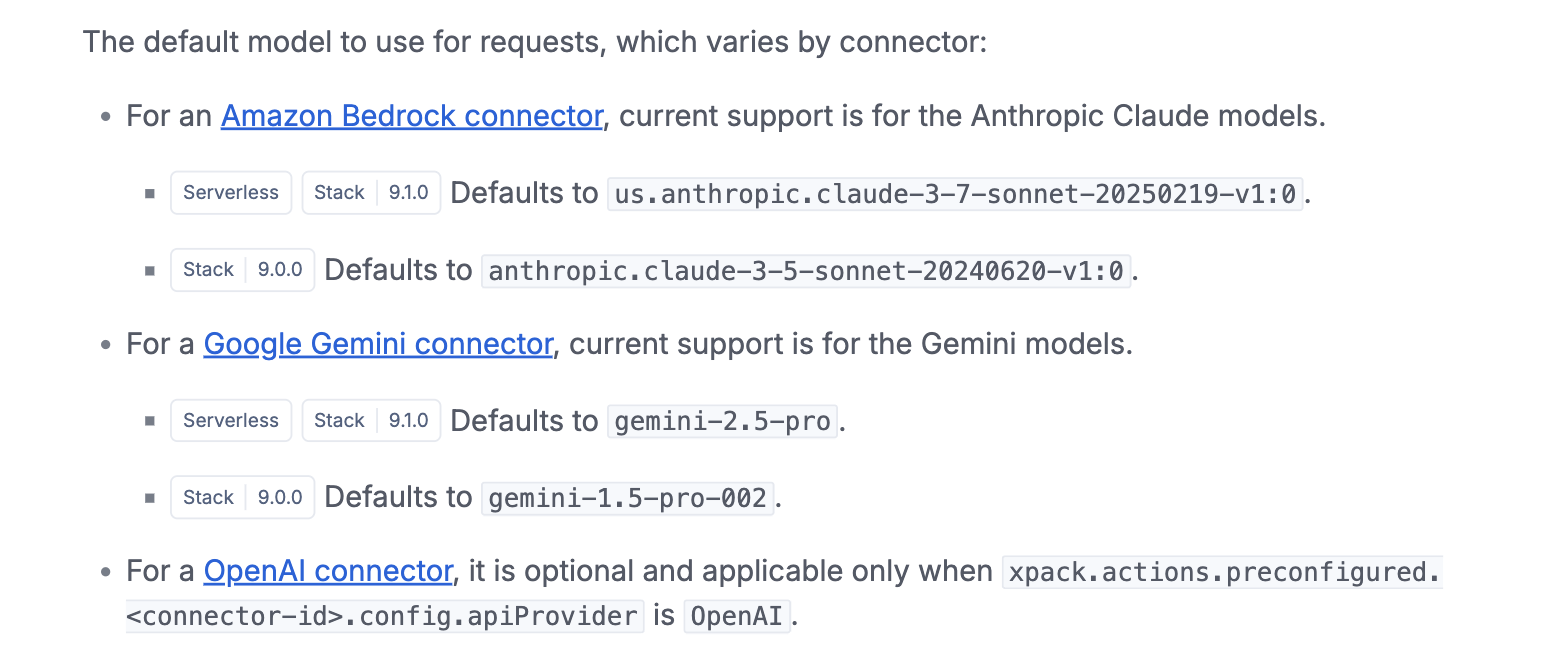Open the Google Gemini connector link
The width and height of the screenshot is (1568, 664).
[x=377, y=344]
